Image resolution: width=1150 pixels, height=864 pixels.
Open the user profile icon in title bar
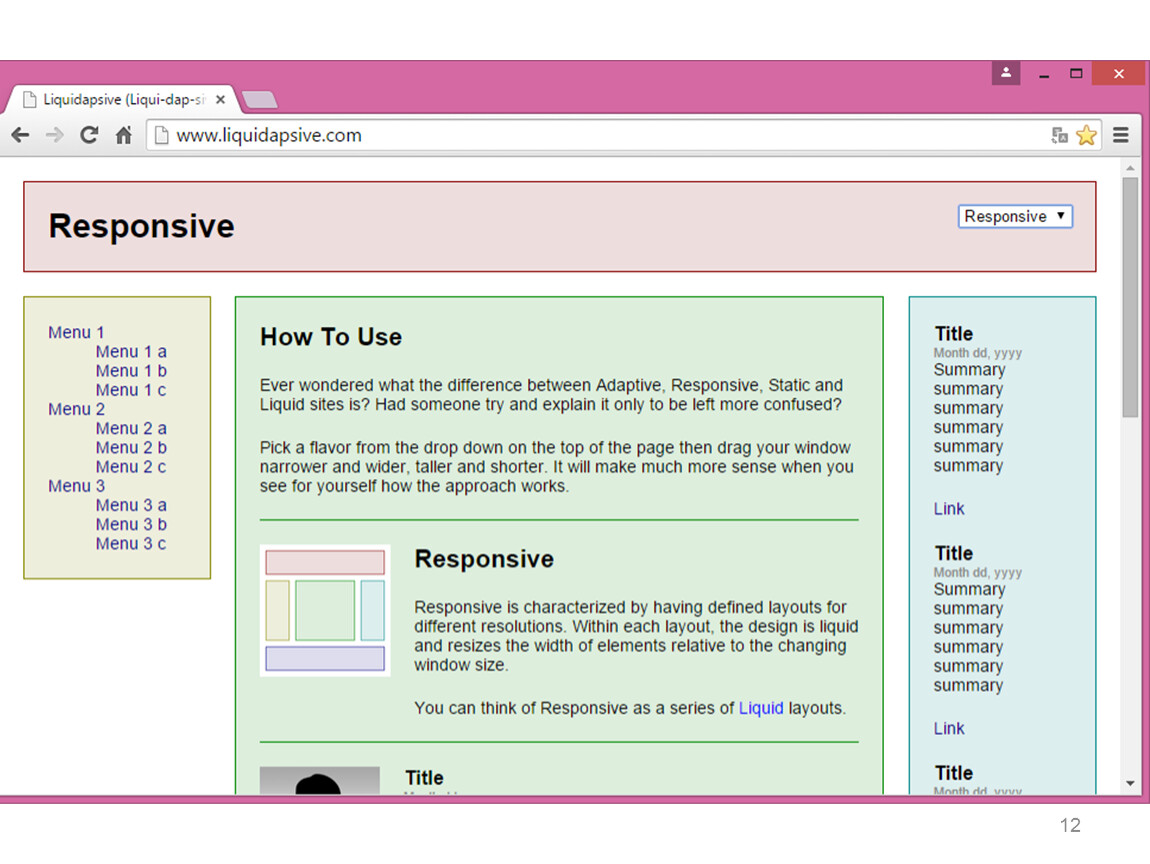coord(1005,73)
